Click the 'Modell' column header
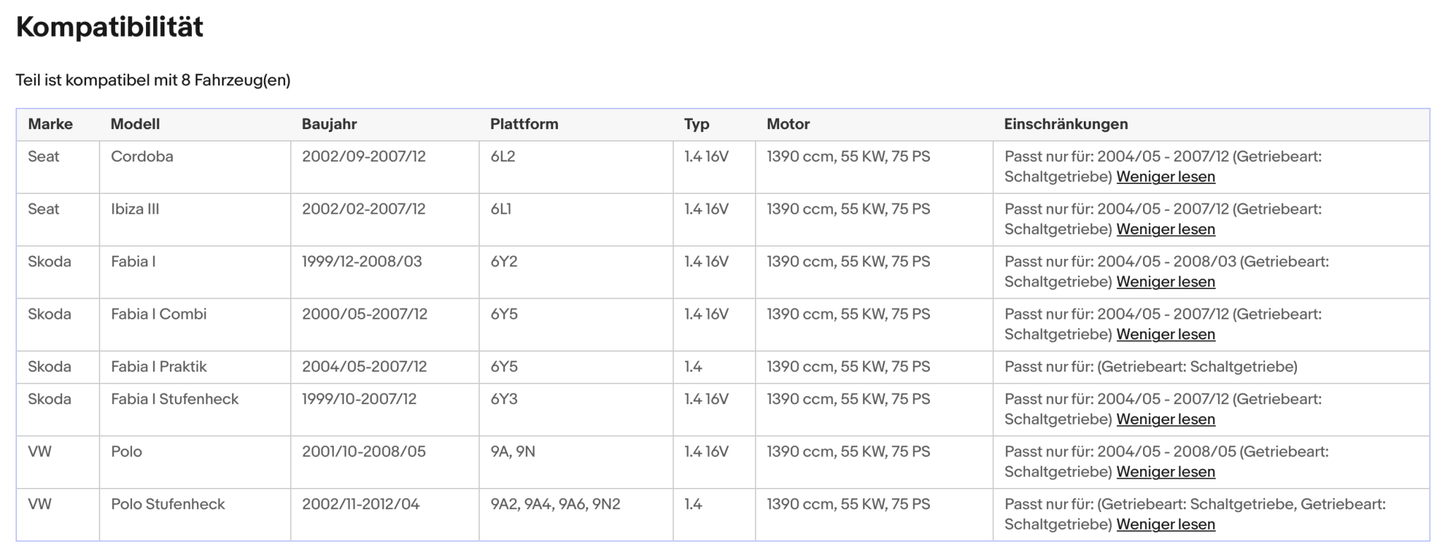1445x550 pixels. coord(135,124)
